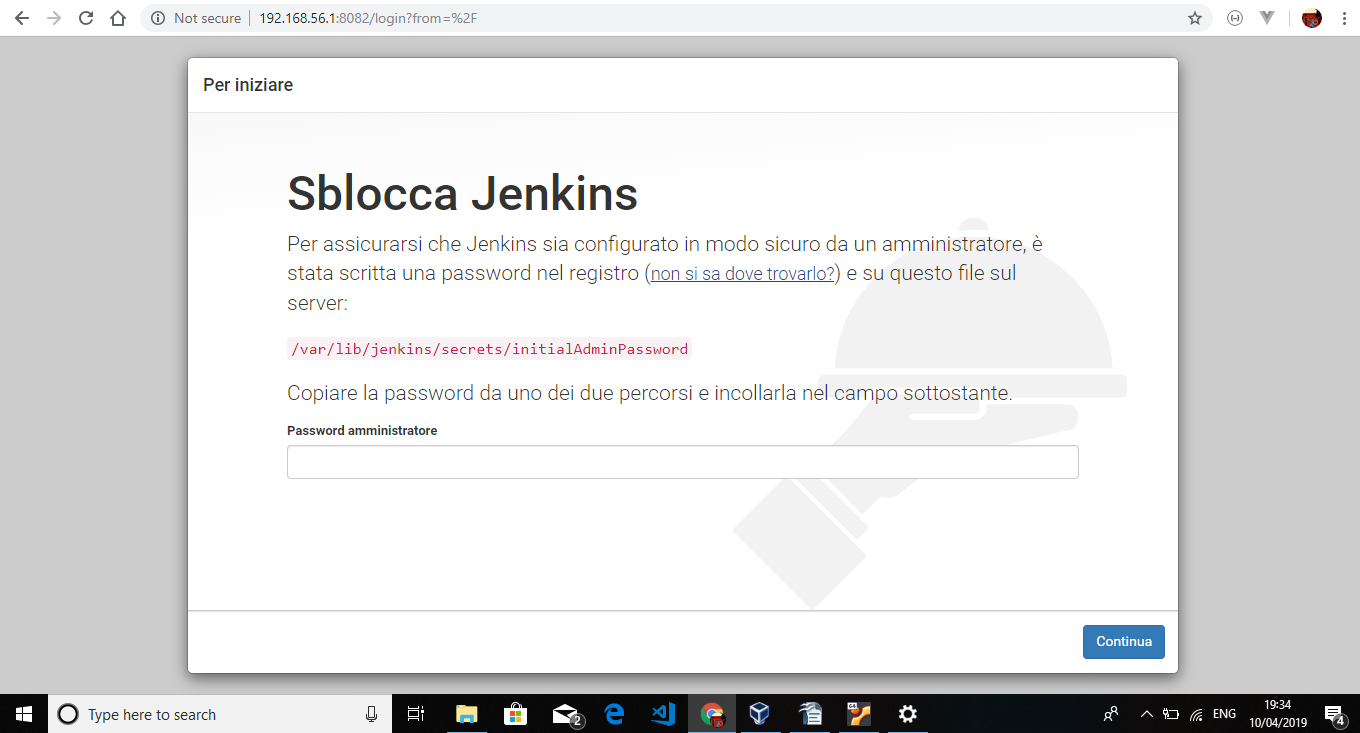
Task: Open Chrome's three-dot menu
Action: [1345, 17]
